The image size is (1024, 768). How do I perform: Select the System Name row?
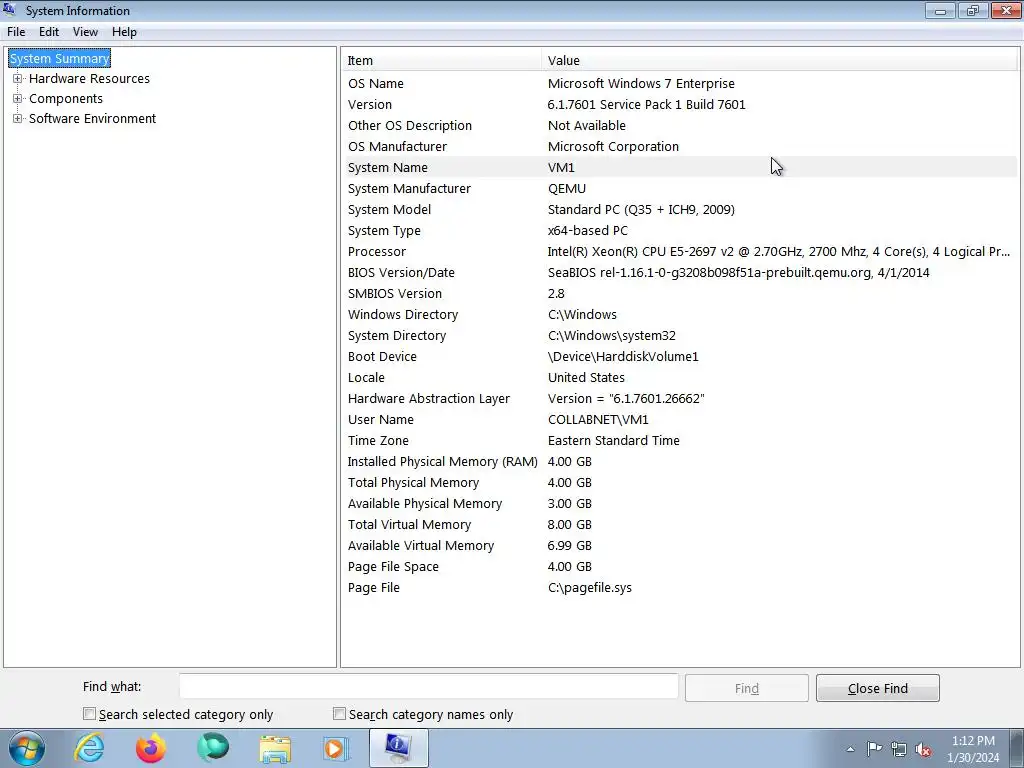click(x=680, y=167)
